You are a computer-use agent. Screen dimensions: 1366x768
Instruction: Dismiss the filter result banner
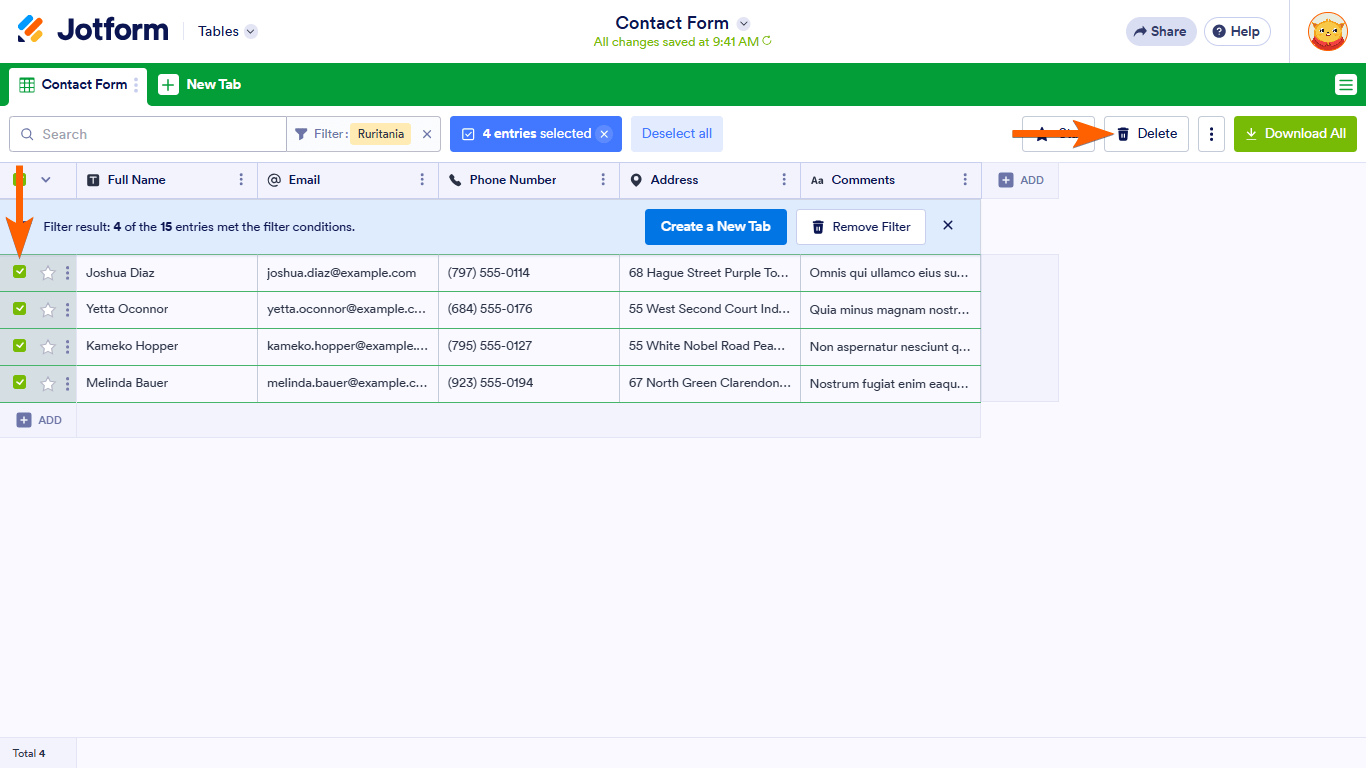pyautogui.click(x=948, y=226)
